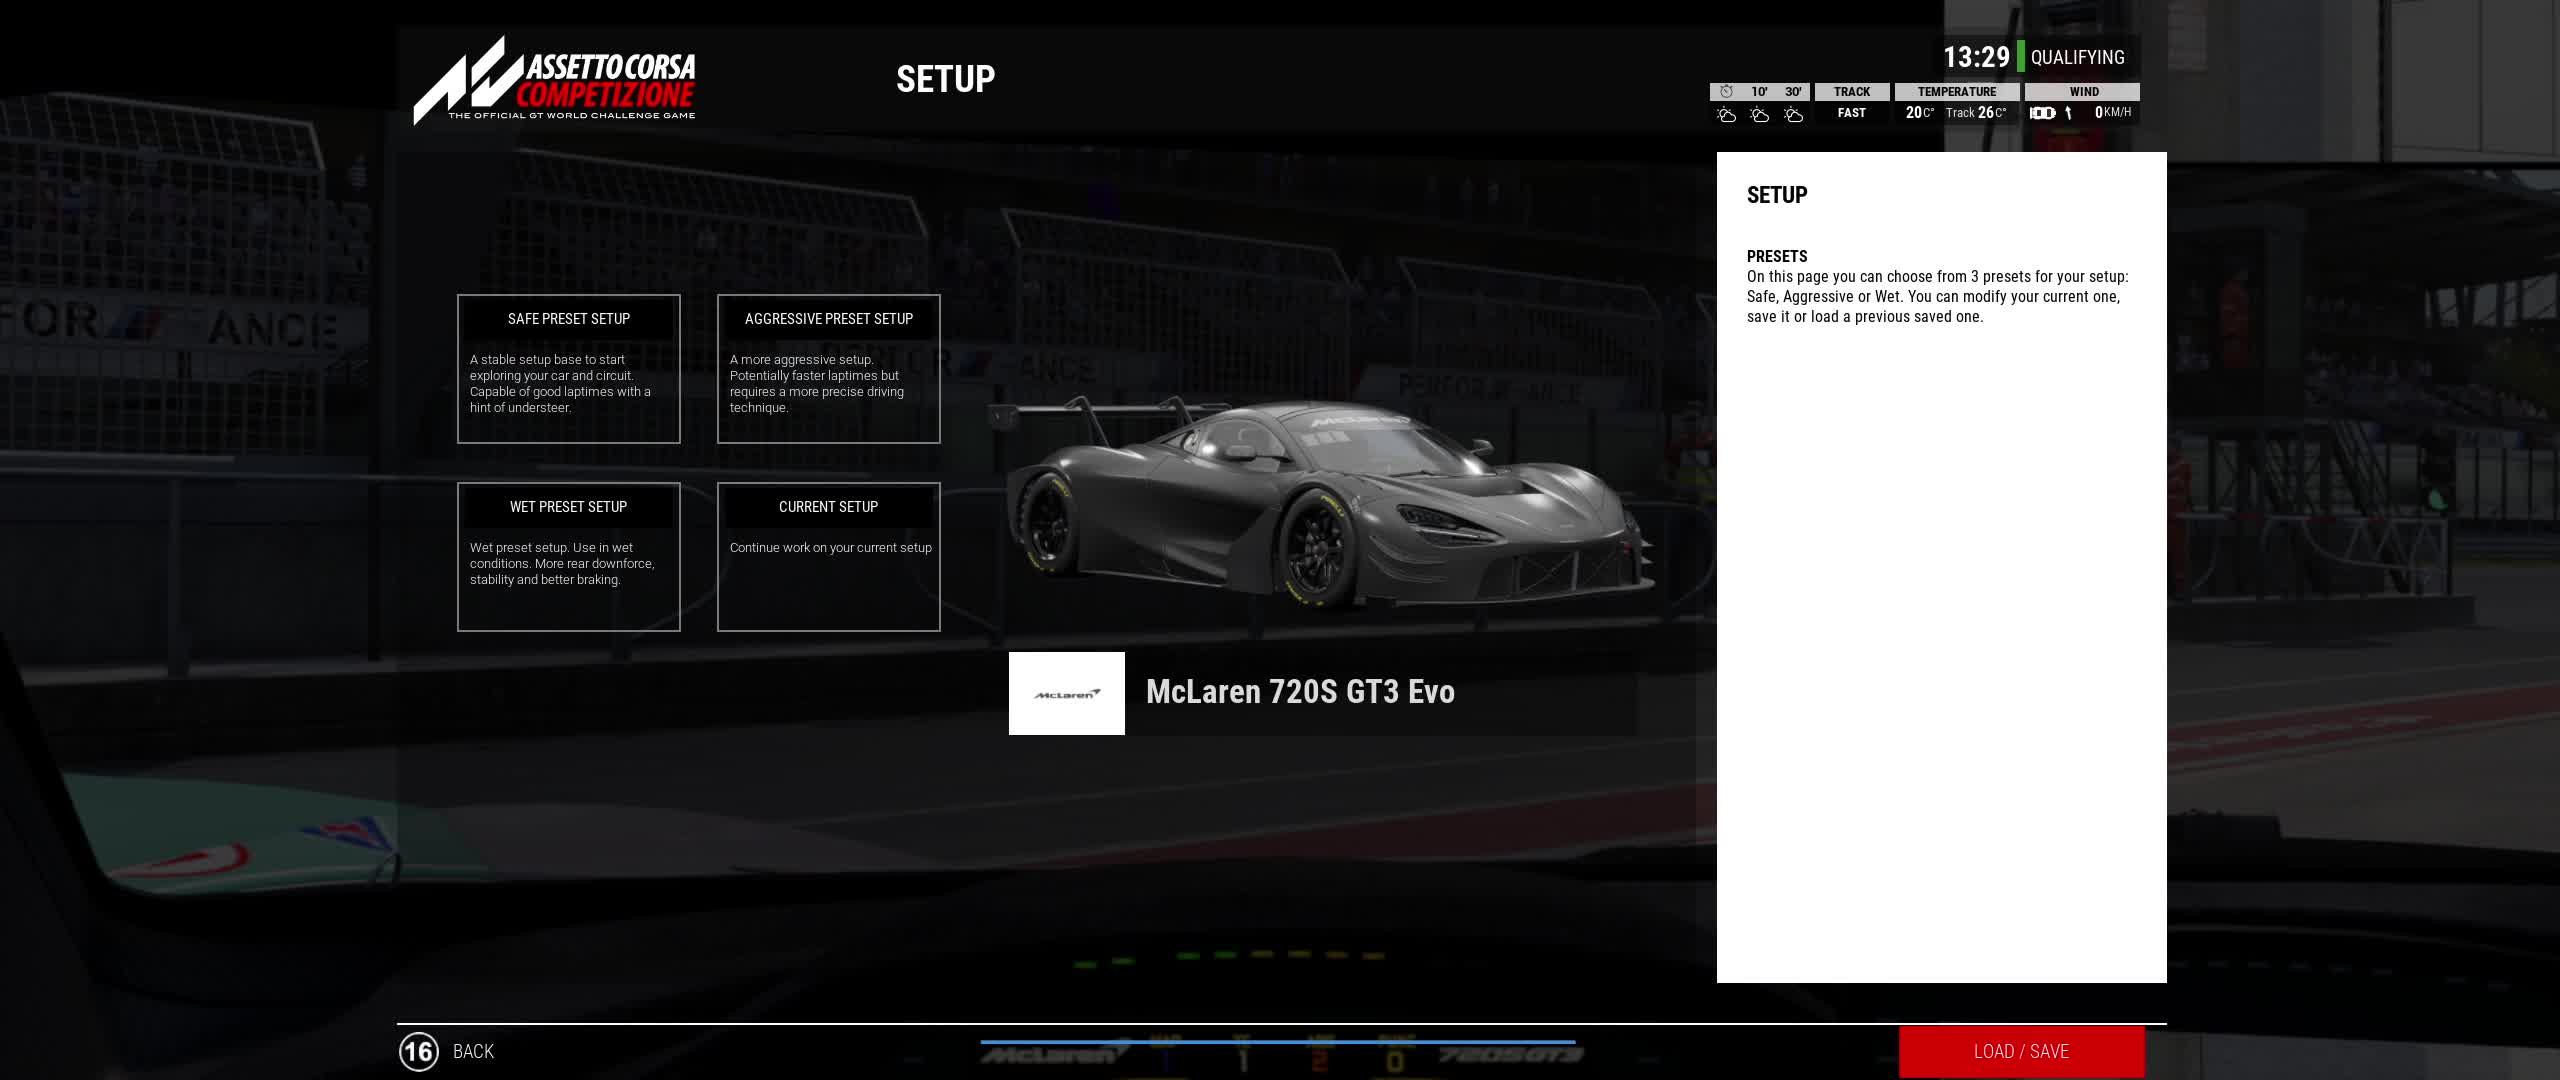
Task: Choose the Aggressive Preset Setup card
Action: (828, 368)
